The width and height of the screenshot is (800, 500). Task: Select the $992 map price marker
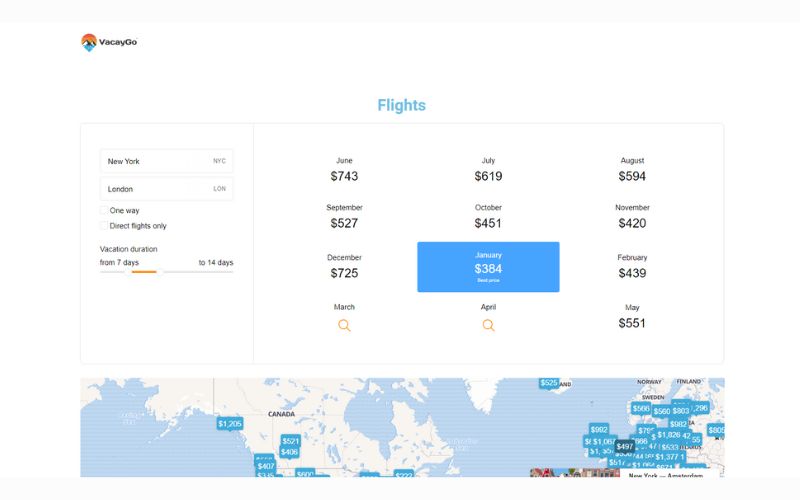tap(599, 430)
